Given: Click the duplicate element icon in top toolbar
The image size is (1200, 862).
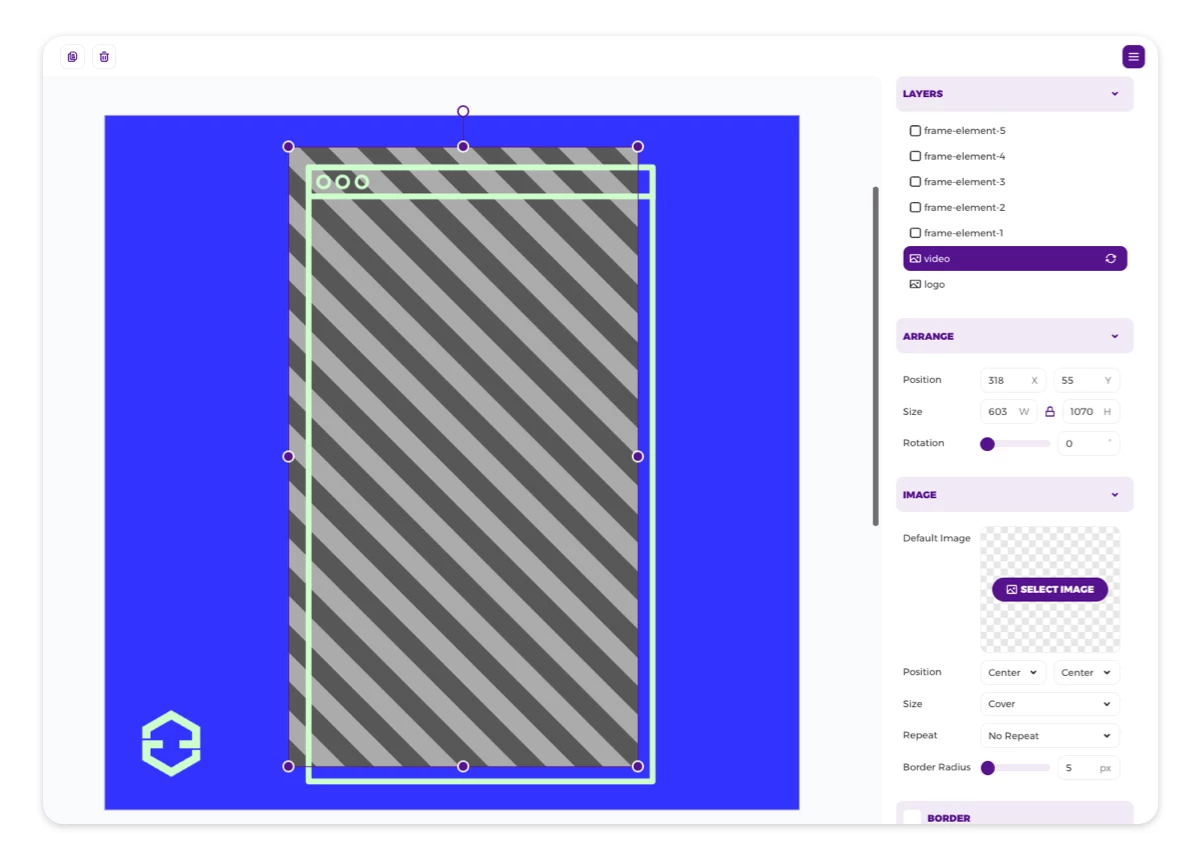Looking at the screenshot, I should click(72, 57).
